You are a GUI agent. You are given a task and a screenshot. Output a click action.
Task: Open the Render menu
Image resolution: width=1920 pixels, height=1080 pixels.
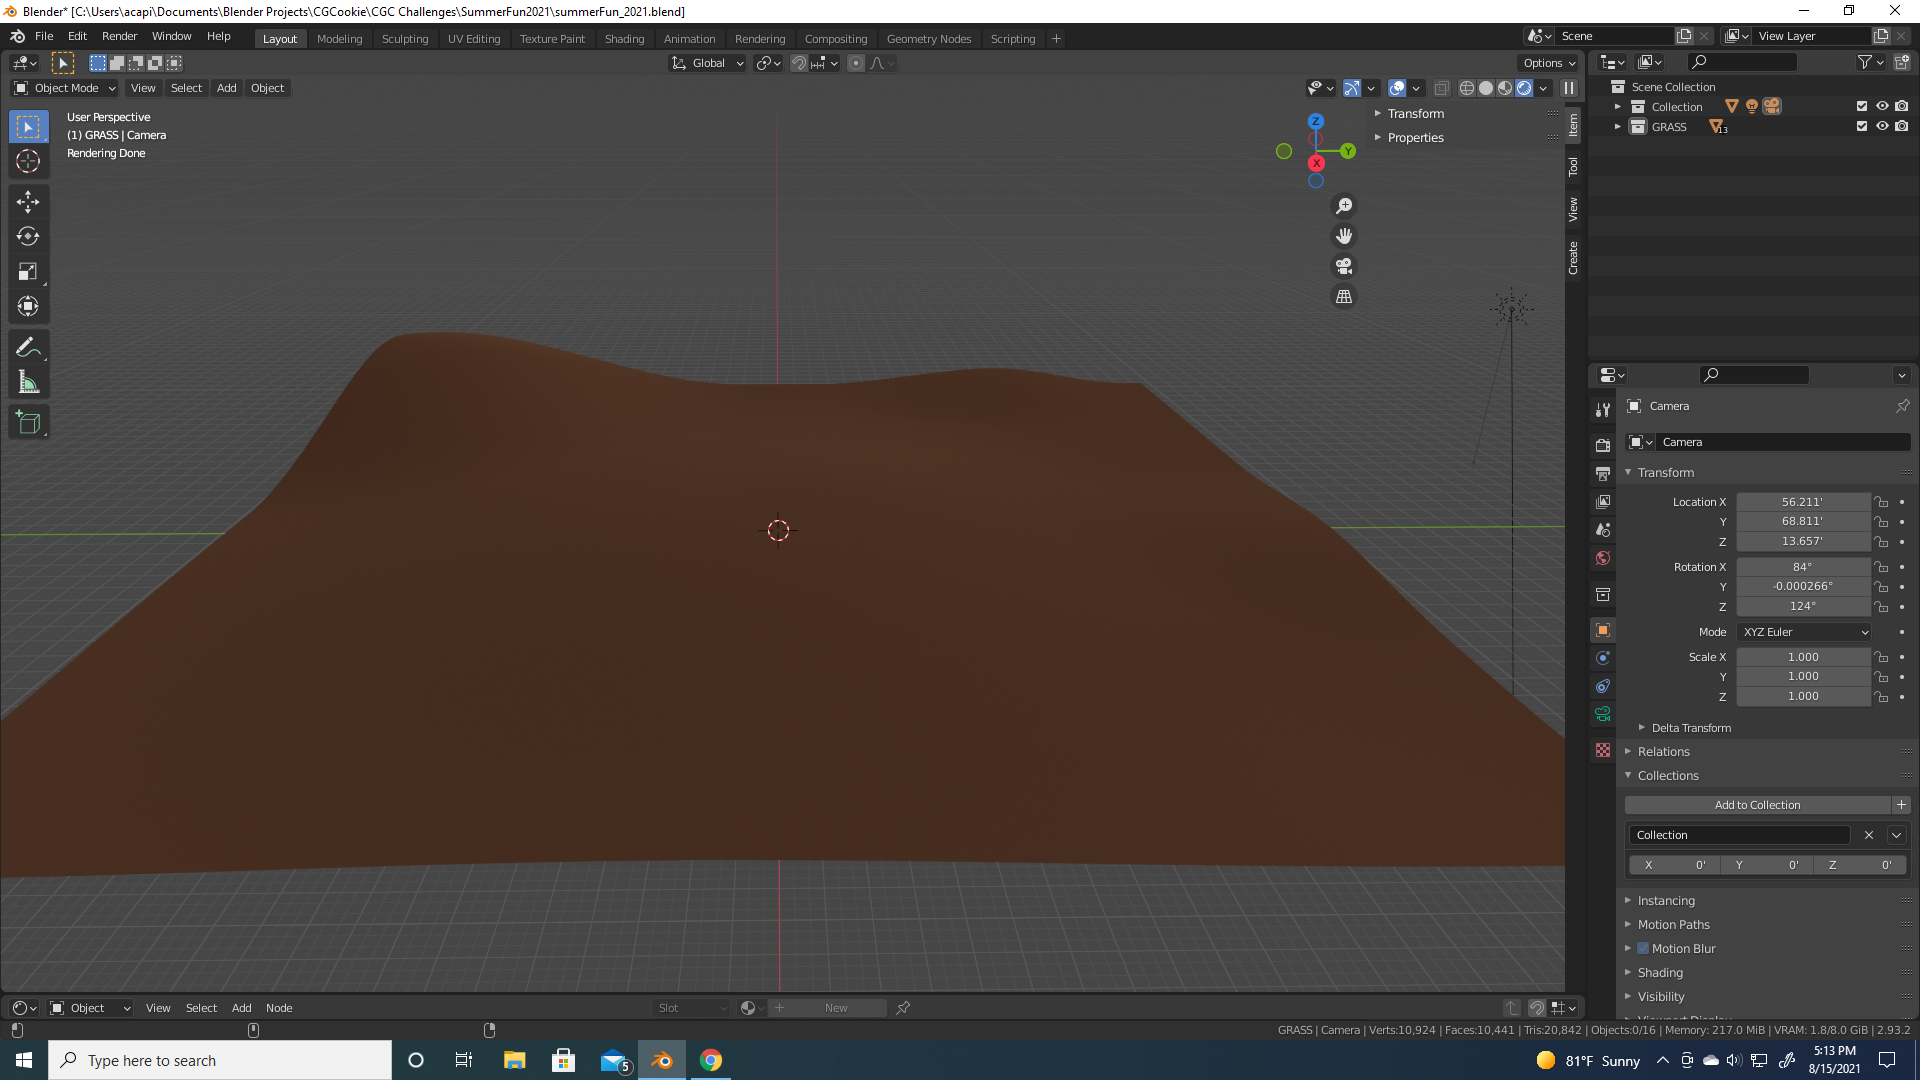click(119, 36)
